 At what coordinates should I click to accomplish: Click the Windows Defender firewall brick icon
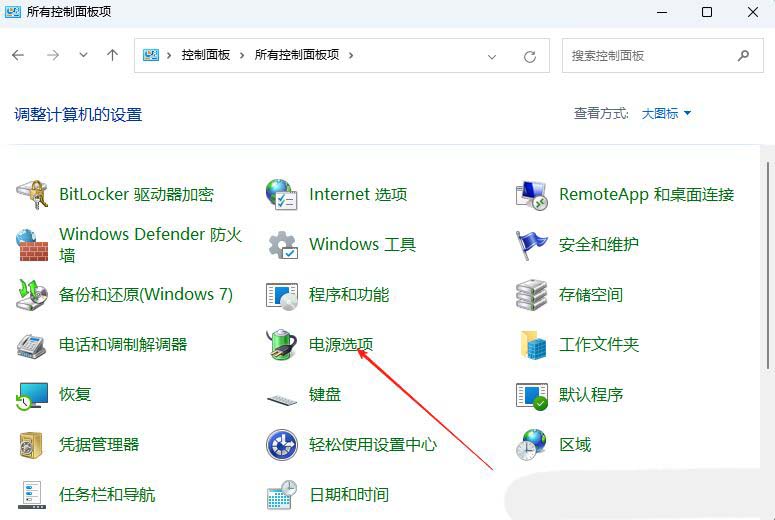click(33, 245)
